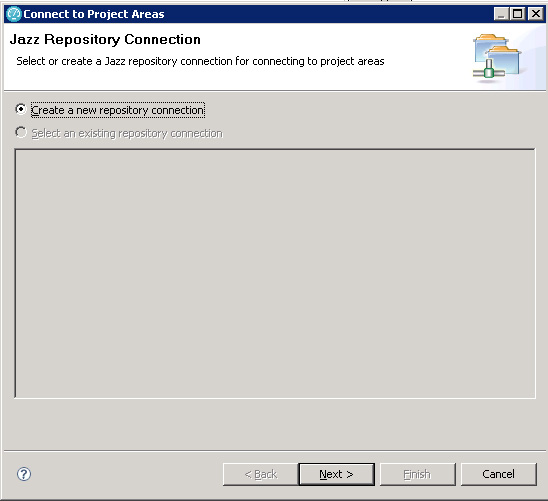This screenshot has height=501, width=548.
Task: Click the 'Select or create a Jazz repository' description
Action: 200,61
